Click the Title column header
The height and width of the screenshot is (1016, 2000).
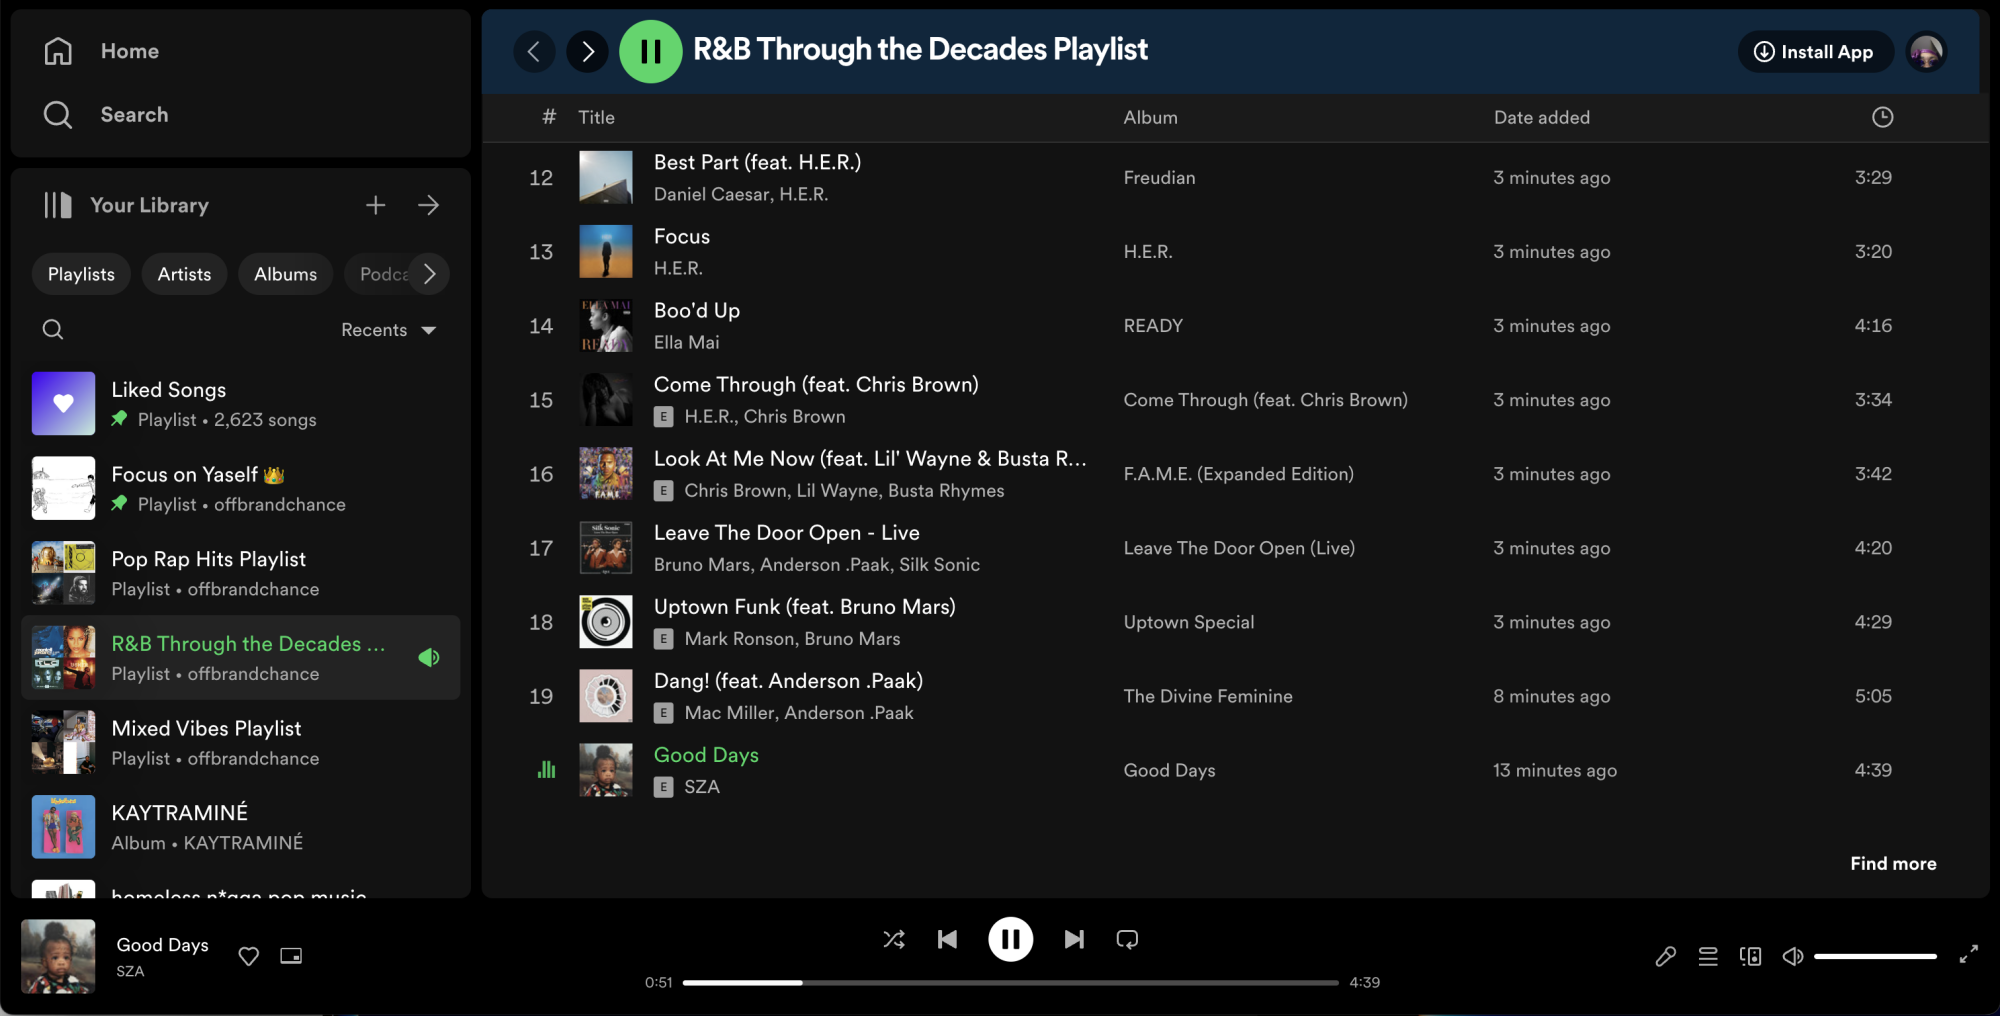click(596, 117)
